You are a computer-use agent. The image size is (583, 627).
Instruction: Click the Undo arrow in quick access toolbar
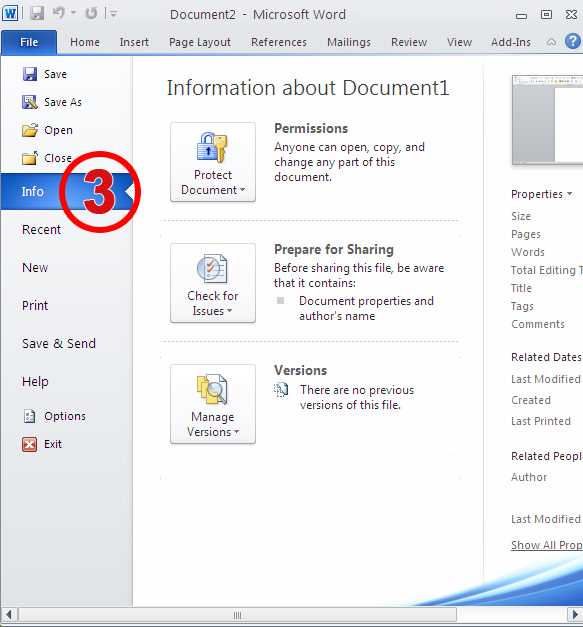tap(59, 14)
